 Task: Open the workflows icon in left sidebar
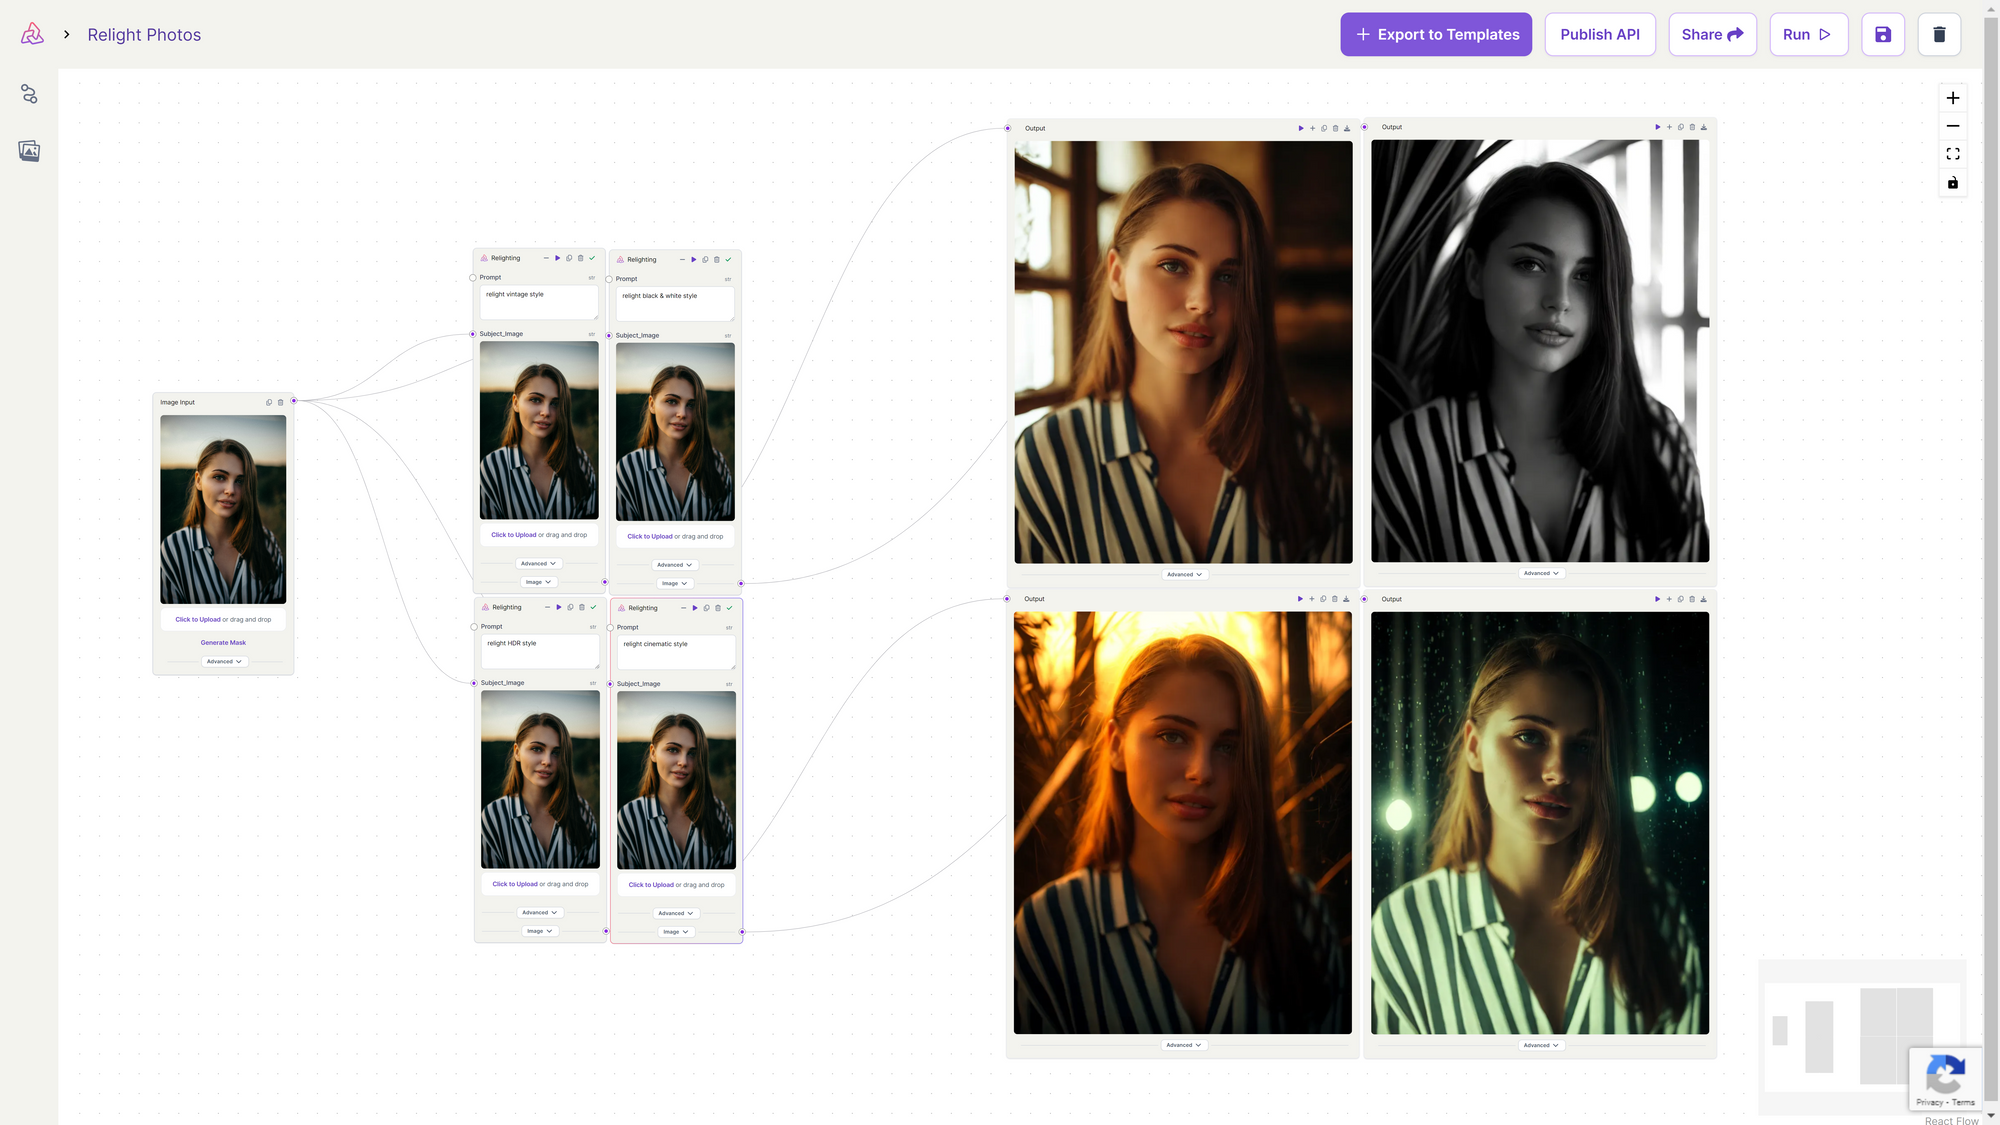[x=29, y=94]
